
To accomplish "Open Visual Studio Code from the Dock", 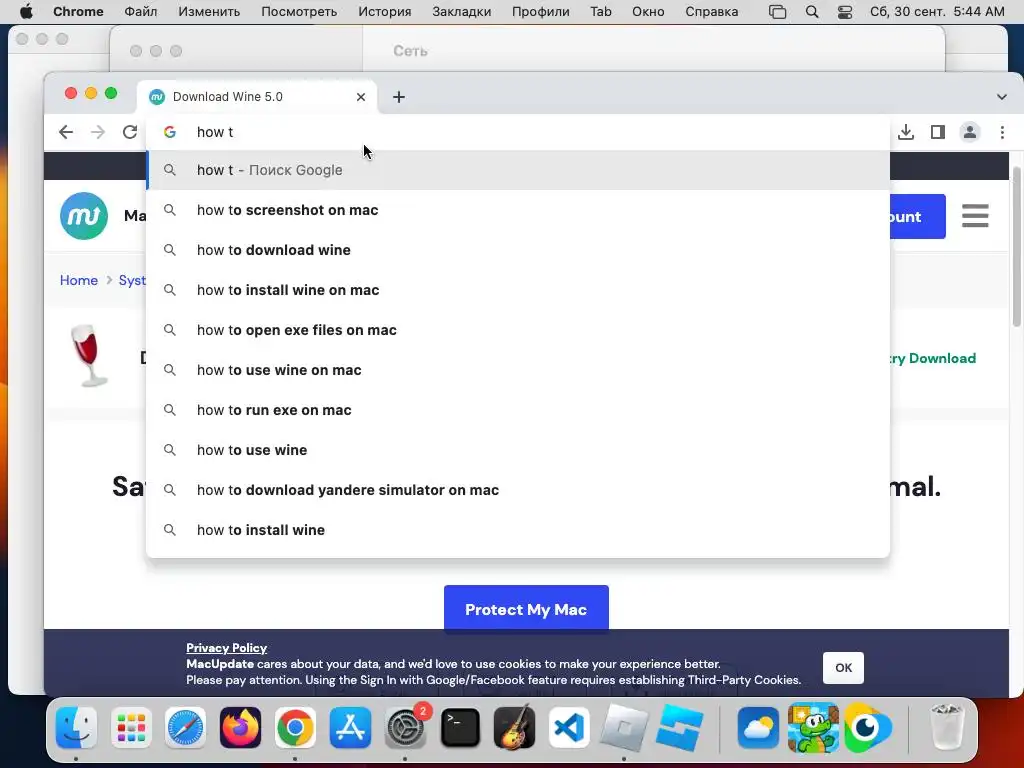I will pos(569,727).
